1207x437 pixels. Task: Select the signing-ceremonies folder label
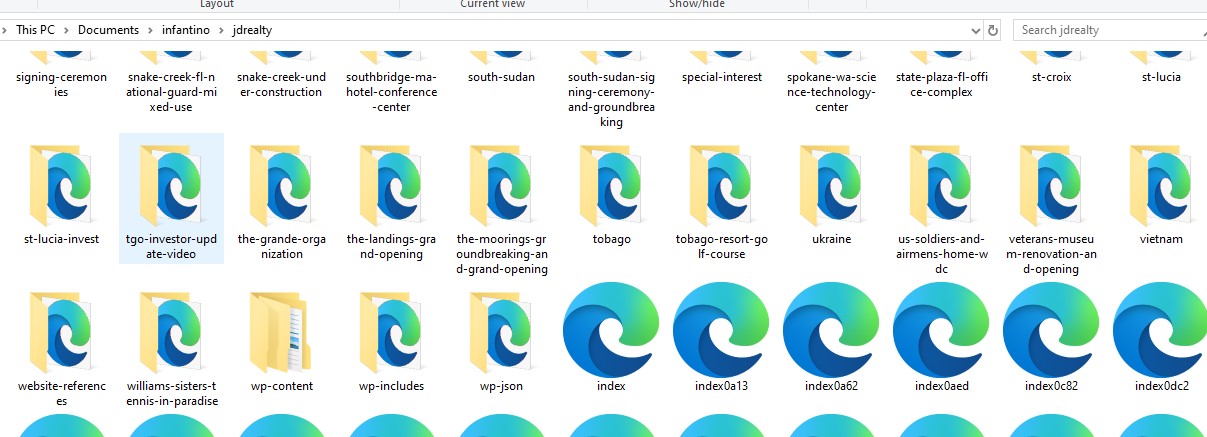click(x=61, y=84)
